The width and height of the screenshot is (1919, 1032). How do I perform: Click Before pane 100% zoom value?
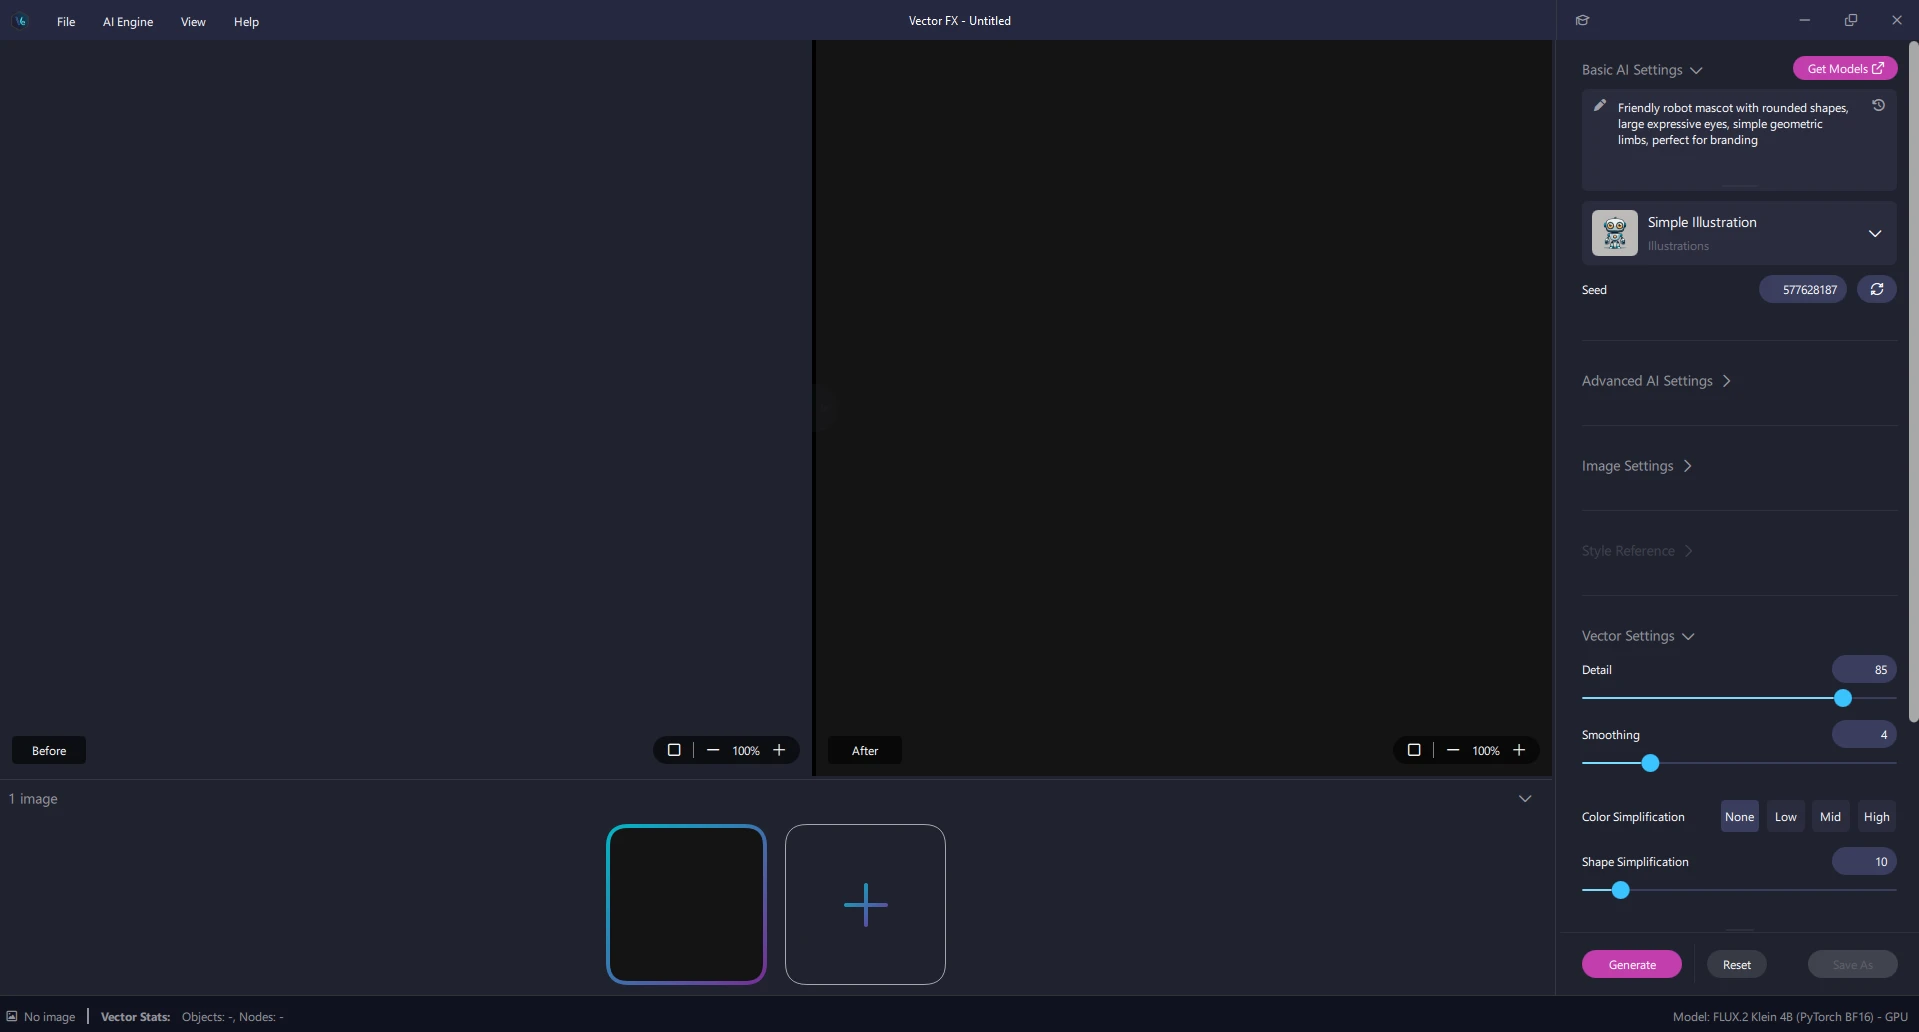[746, 750]
